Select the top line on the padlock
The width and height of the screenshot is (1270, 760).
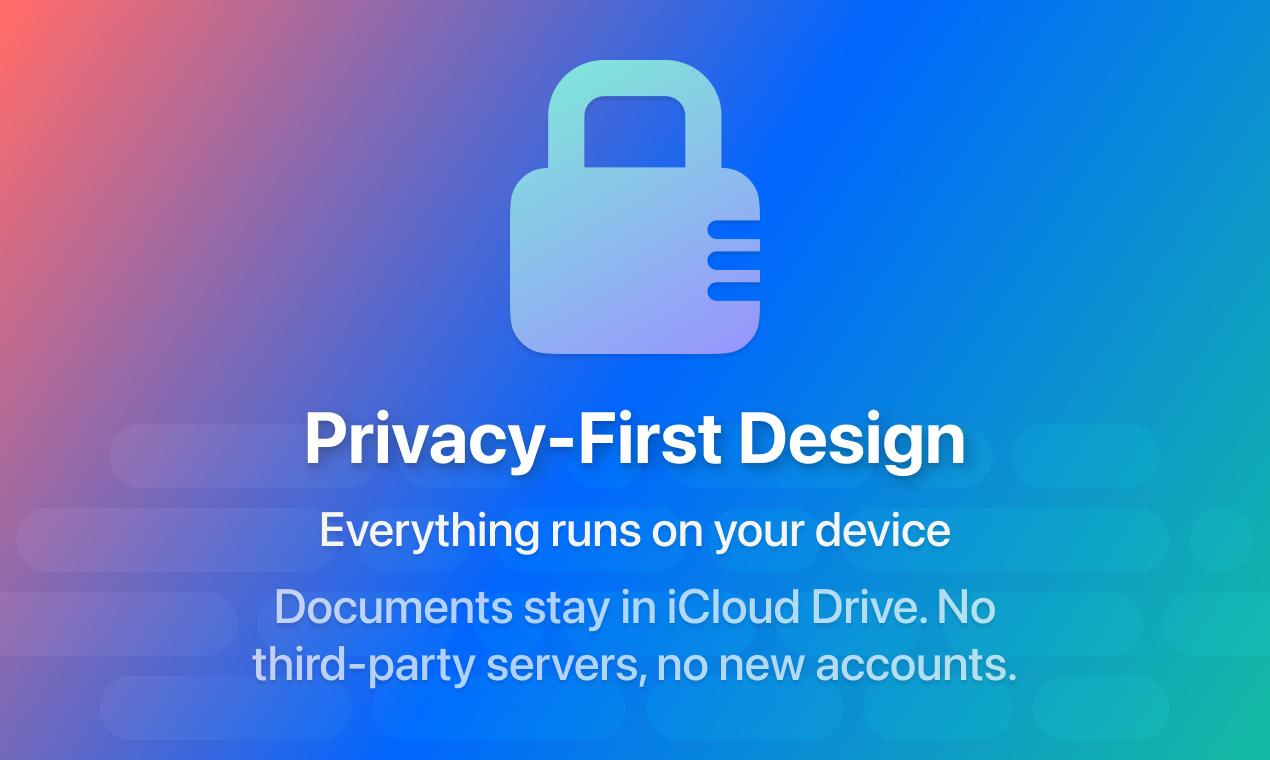point(733,229)
